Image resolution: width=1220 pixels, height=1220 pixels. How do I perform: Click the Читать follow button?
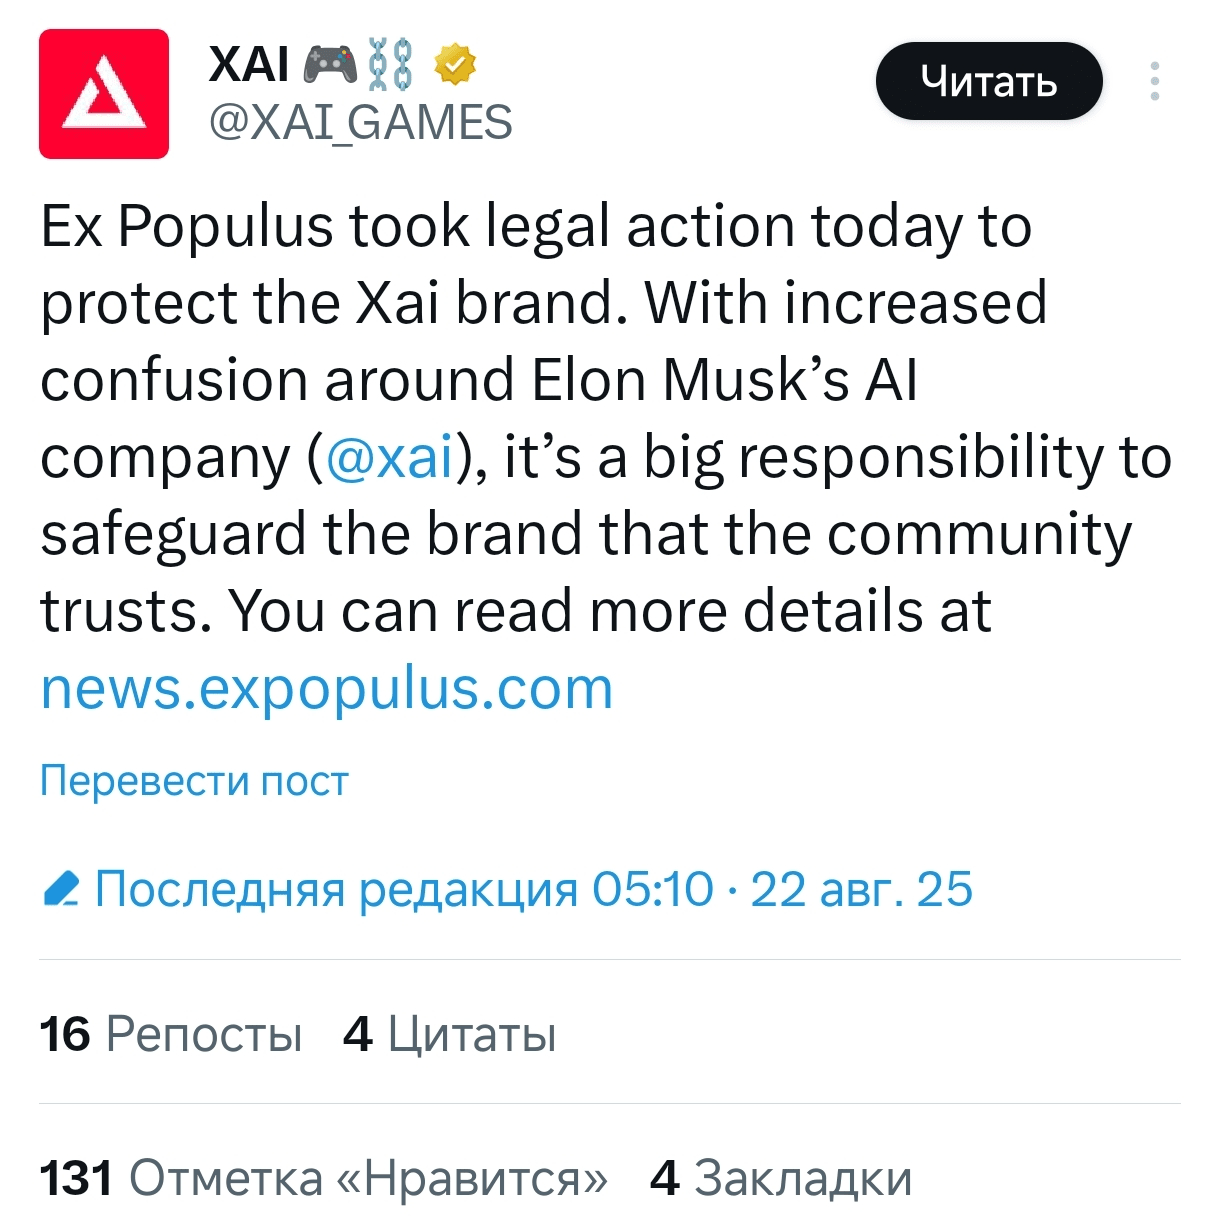(989, 81)
